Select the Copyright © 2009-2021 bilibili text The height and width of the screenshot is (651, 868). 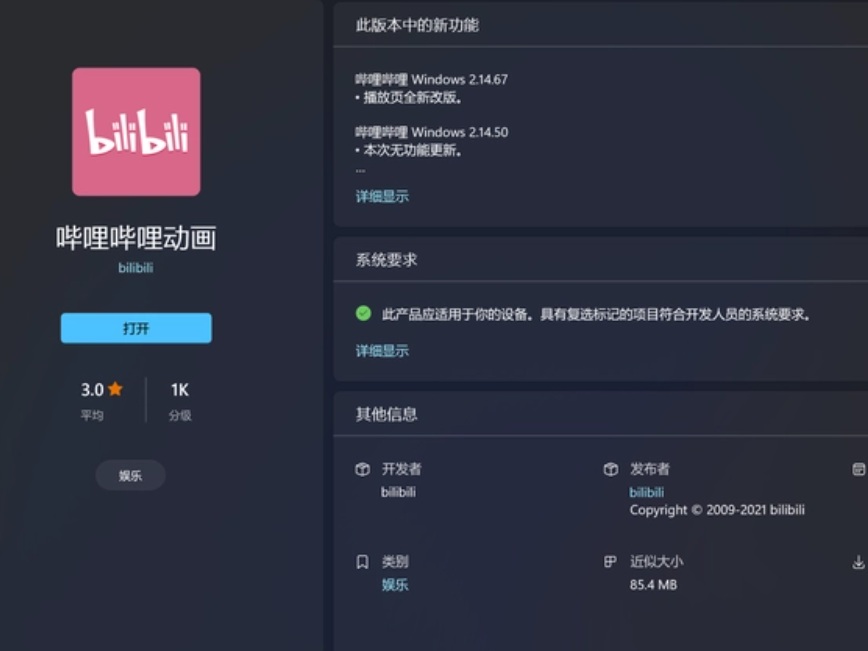coord(717,510)
